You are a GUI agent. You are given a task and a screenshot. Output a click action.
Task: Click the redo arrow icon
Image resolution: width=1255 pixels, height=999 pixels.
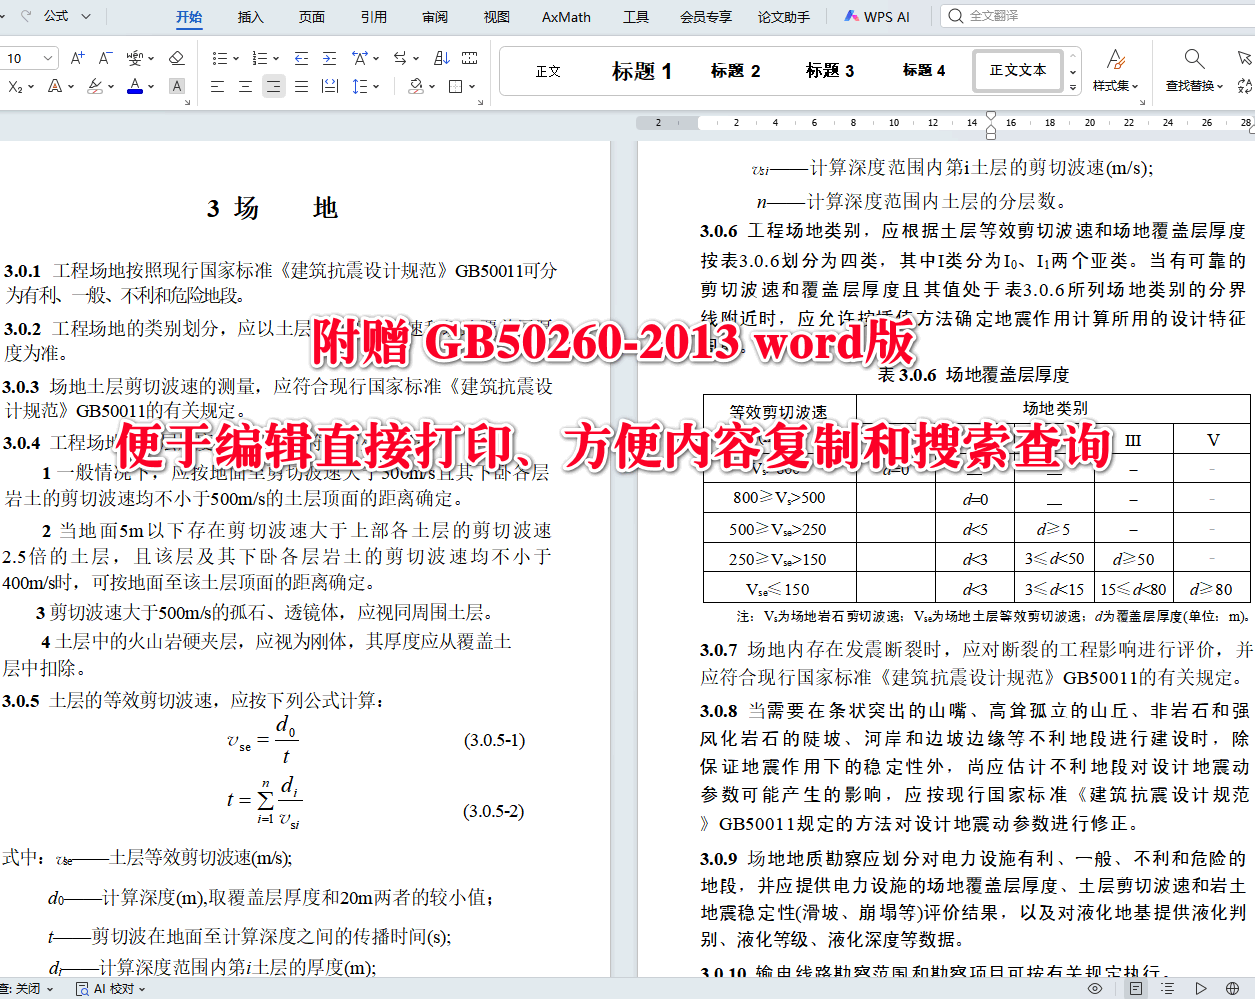[x=25, y=16]
